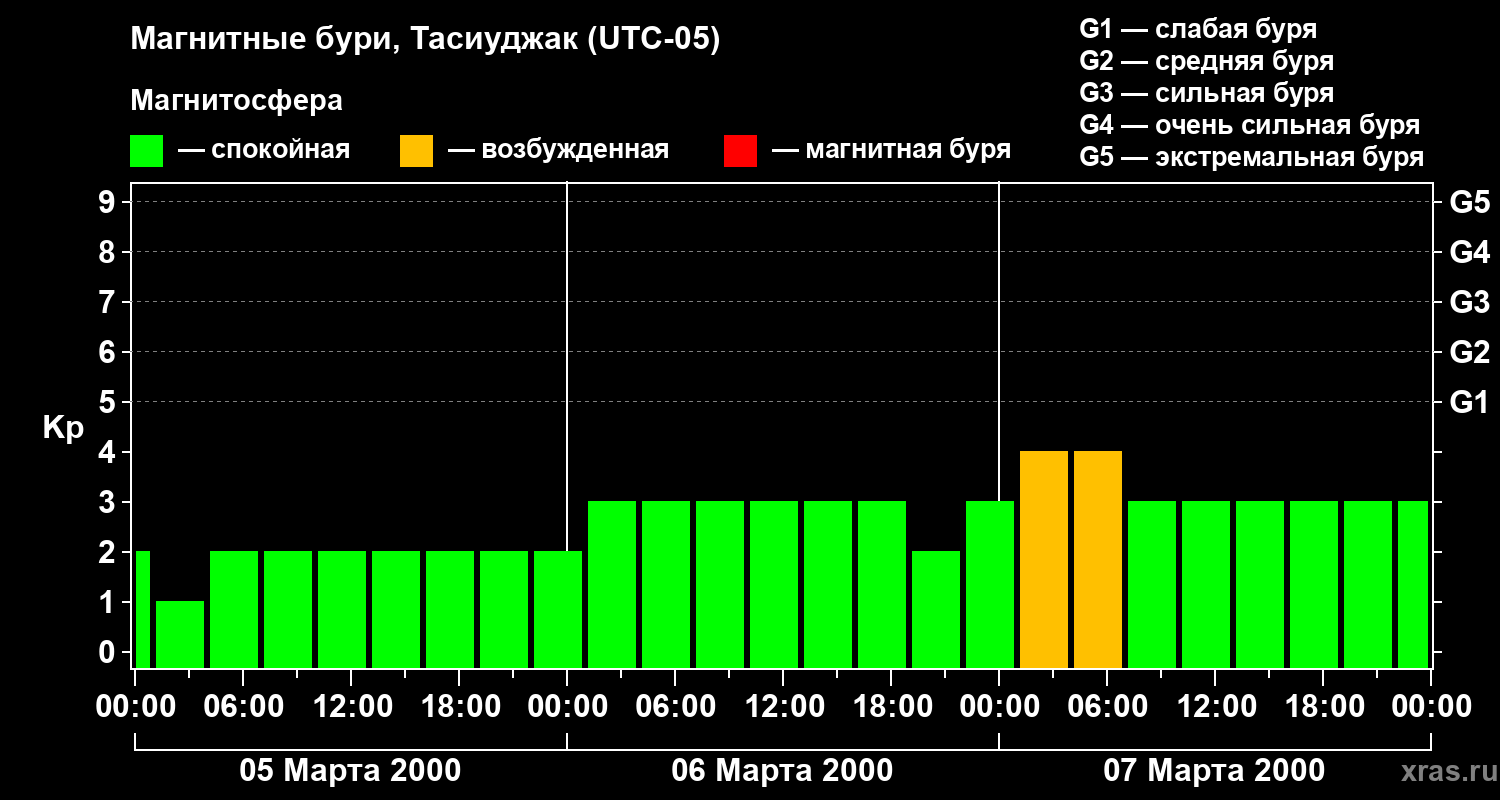This screenshot has width=1500, height=800.
Task: Click the first orange Kp 4 bar after midnight
Action: coord(1044,559)
